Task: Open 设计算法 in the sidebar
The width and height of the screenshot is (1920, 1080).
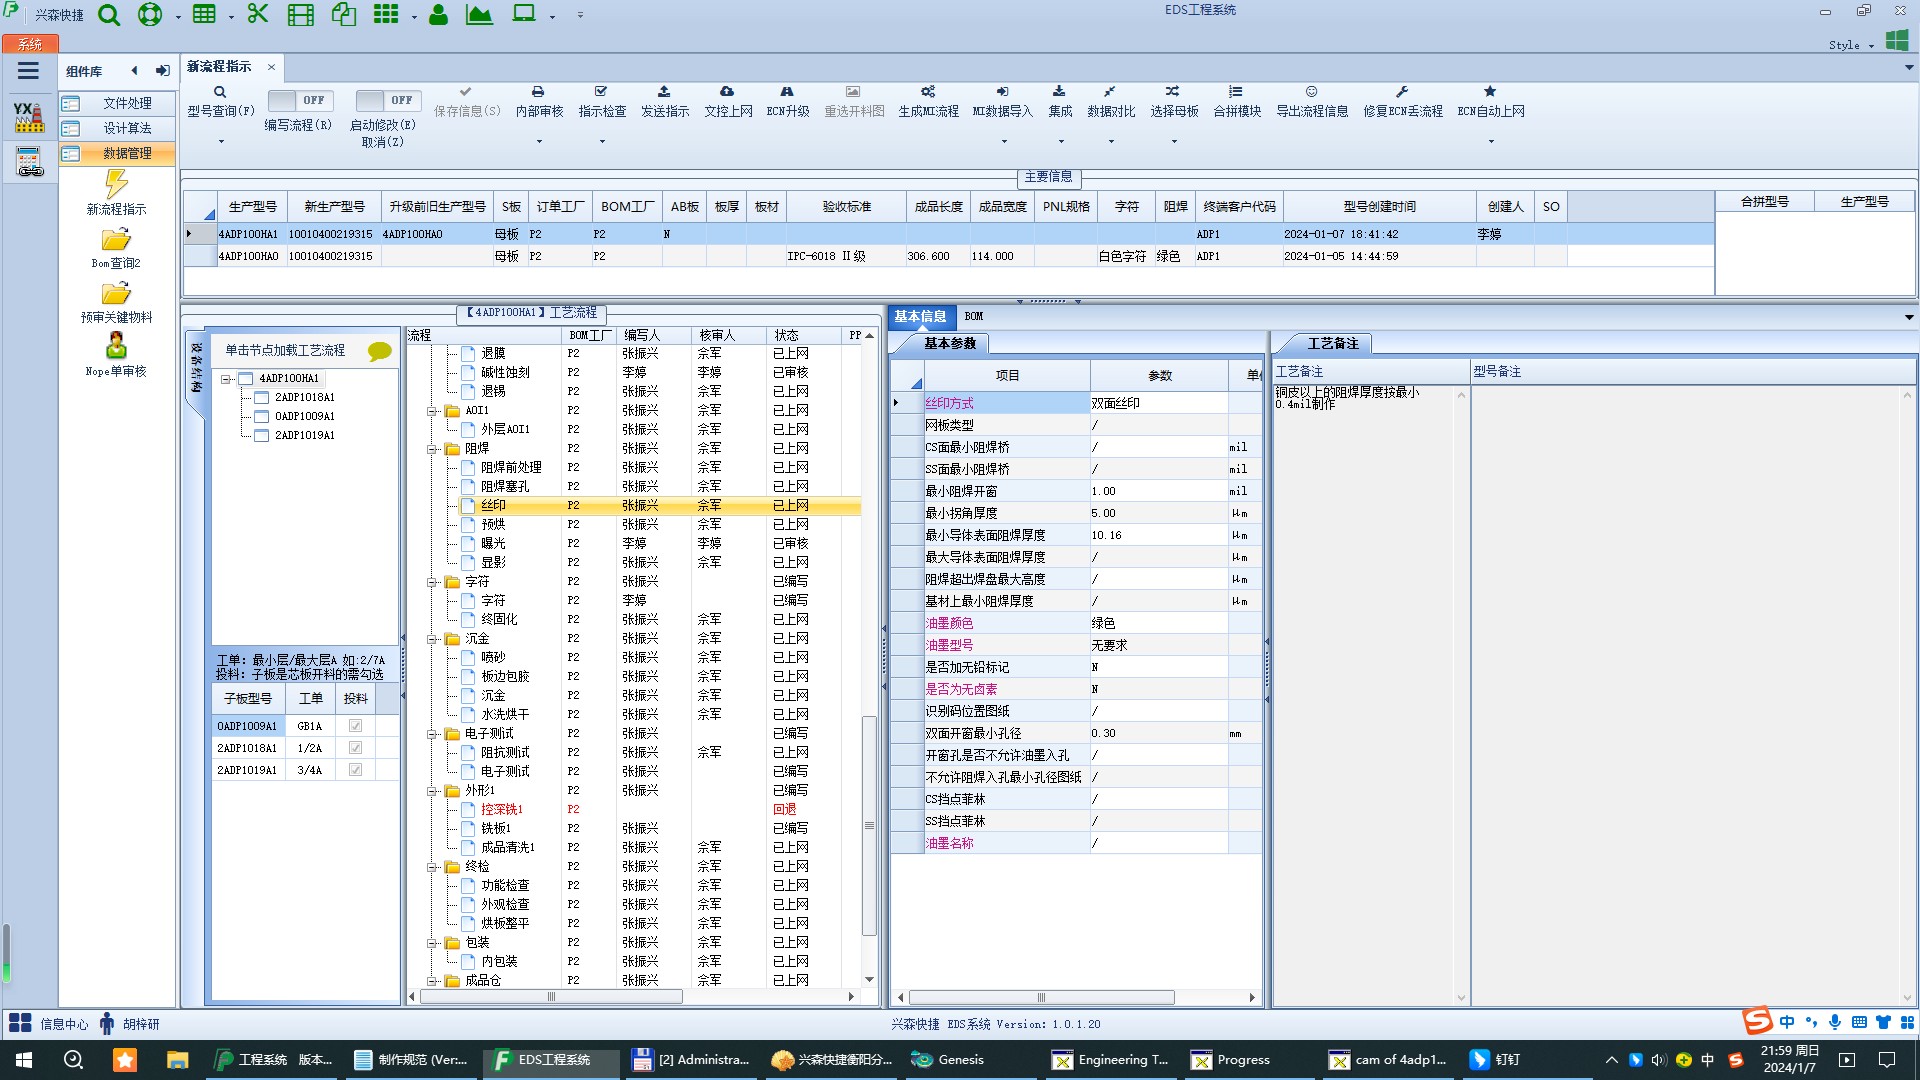Action: 127,128
